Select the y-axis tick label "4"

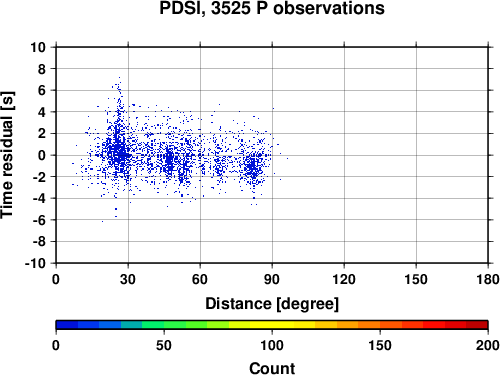click(x=42, y=112)
